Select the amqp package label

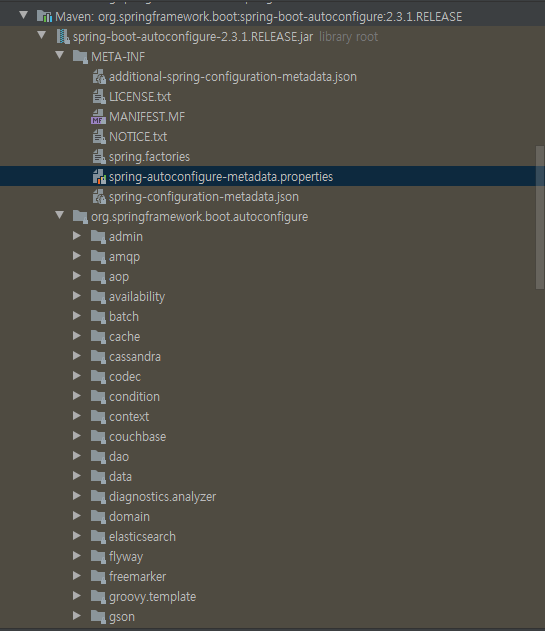click(x=124, y=257)
